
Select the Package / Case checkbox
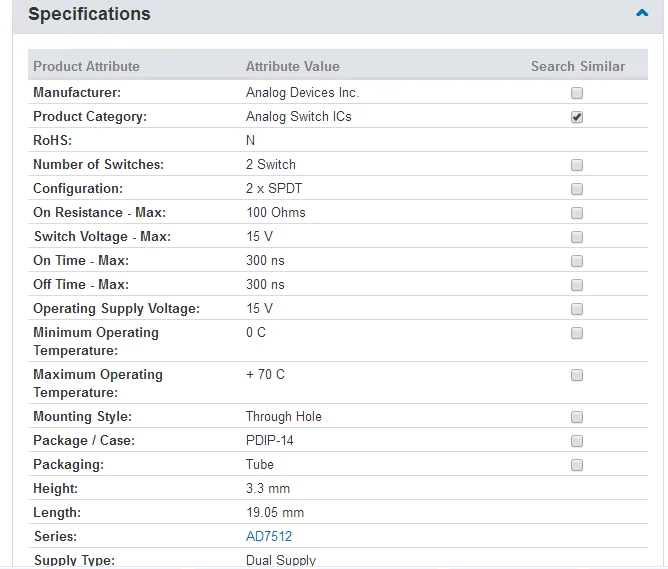(x=577, y=441)
